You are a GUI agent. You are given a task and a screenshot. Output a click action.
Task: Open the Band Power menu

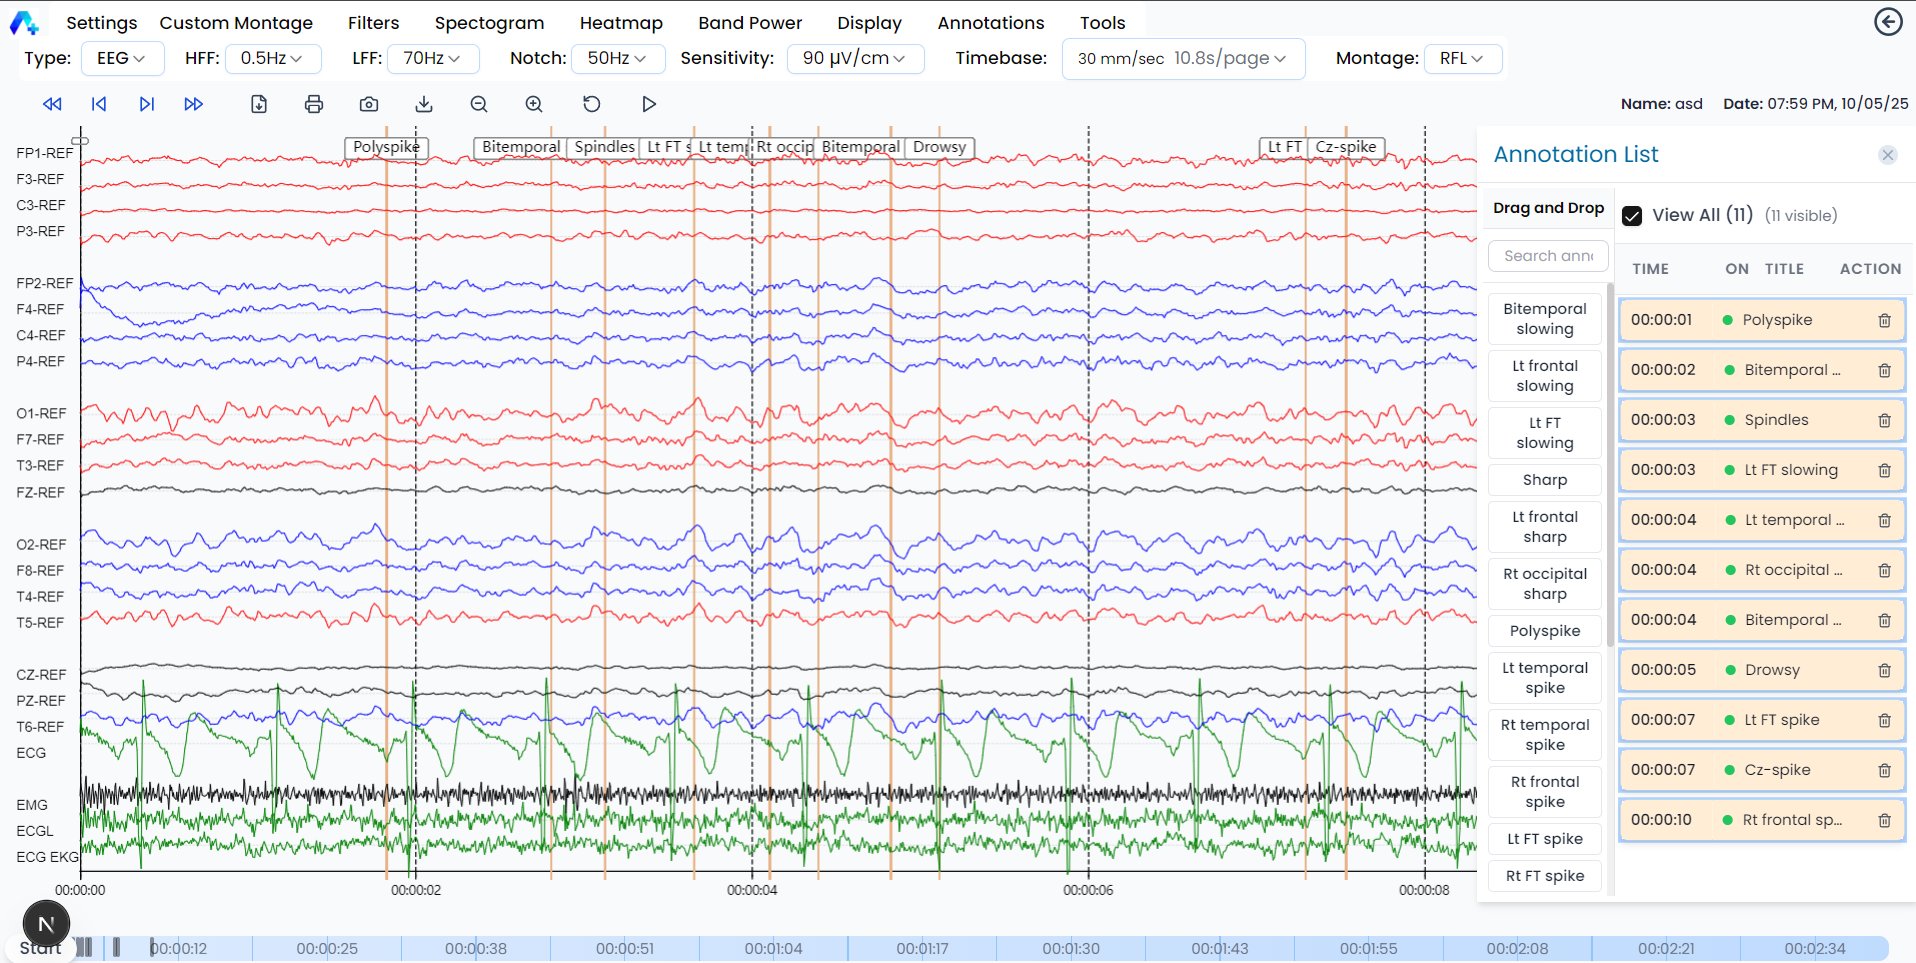click(750, 23)
